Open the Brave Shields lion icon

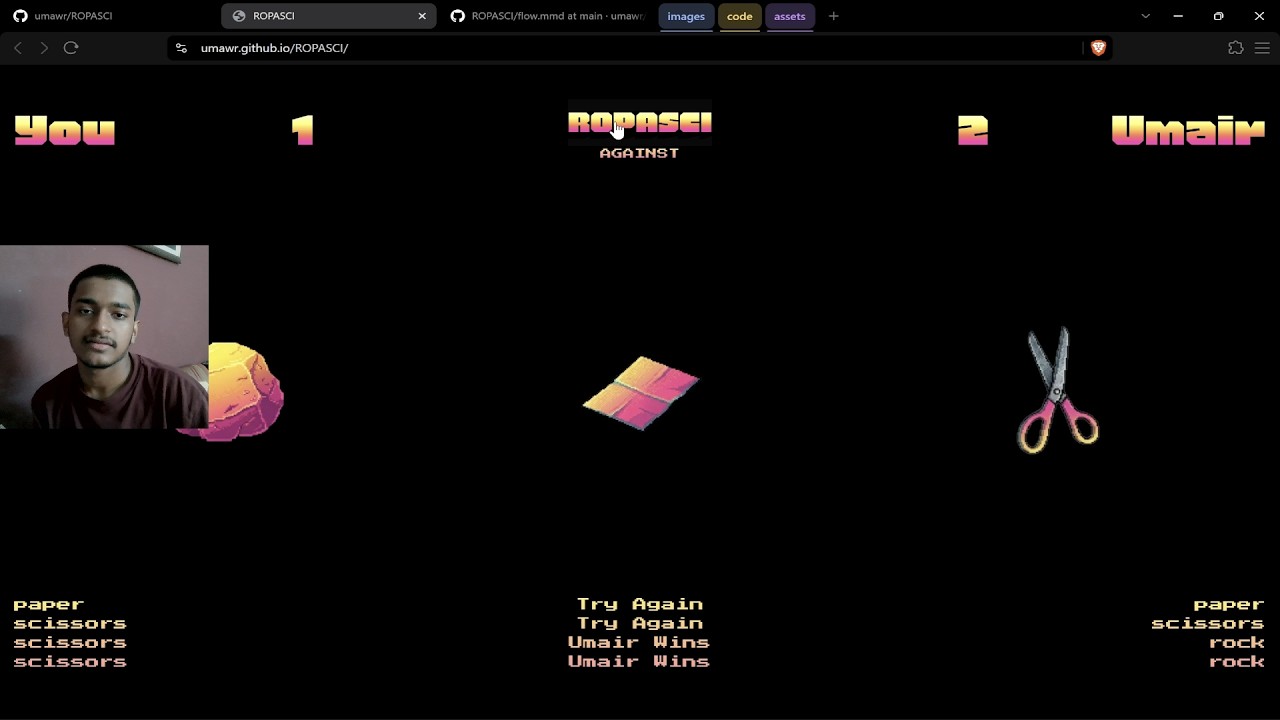coord(1098,48)
